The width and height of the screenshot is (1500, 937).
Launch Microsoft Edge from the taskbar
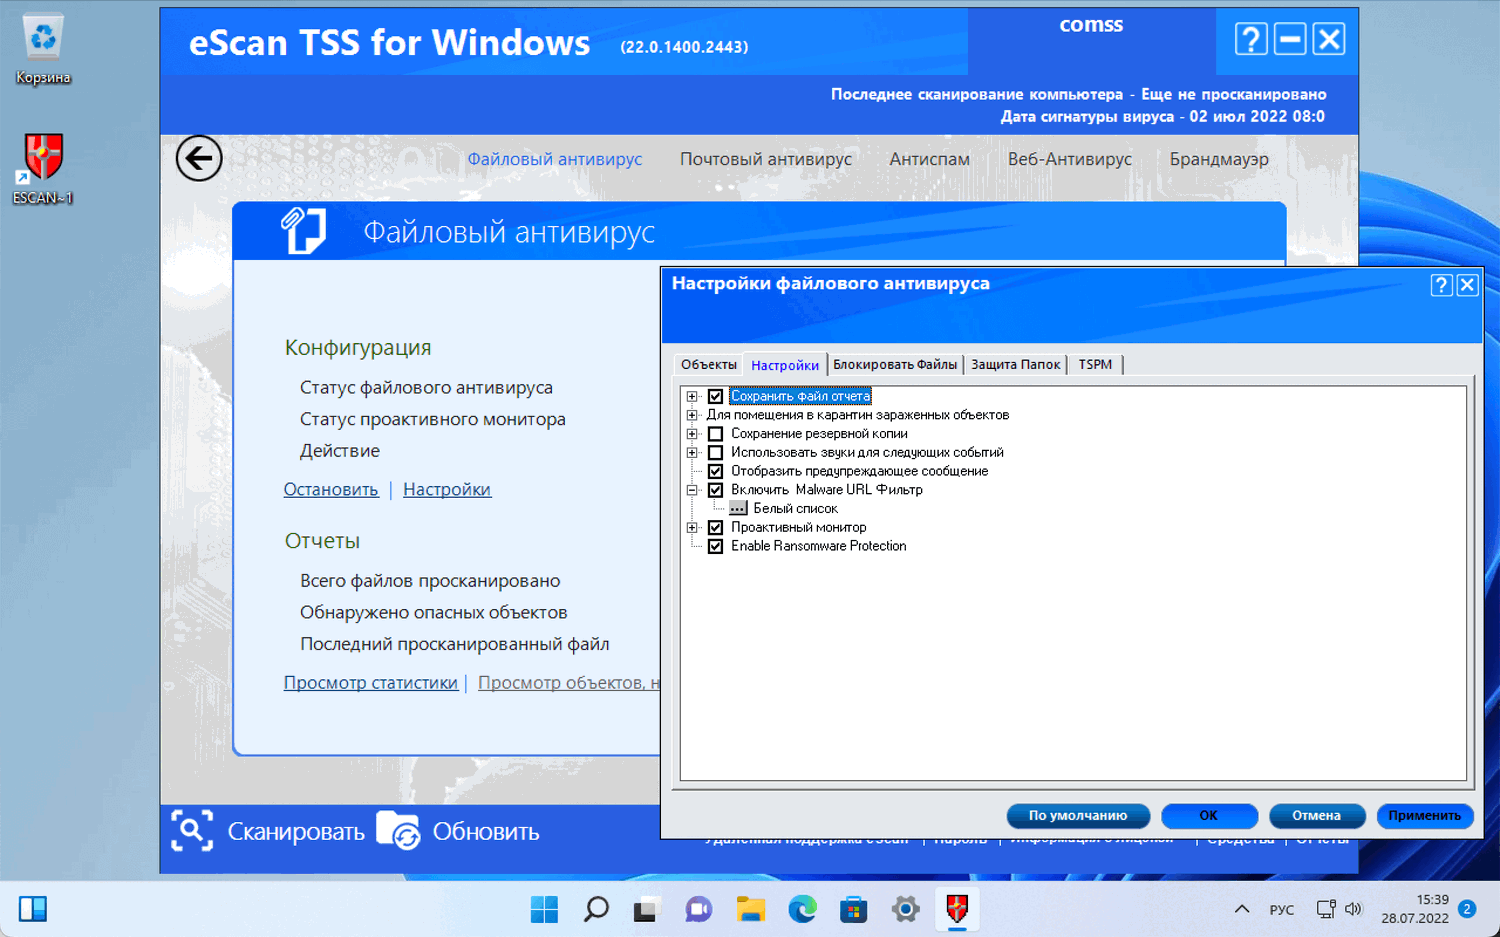(802, 909)
